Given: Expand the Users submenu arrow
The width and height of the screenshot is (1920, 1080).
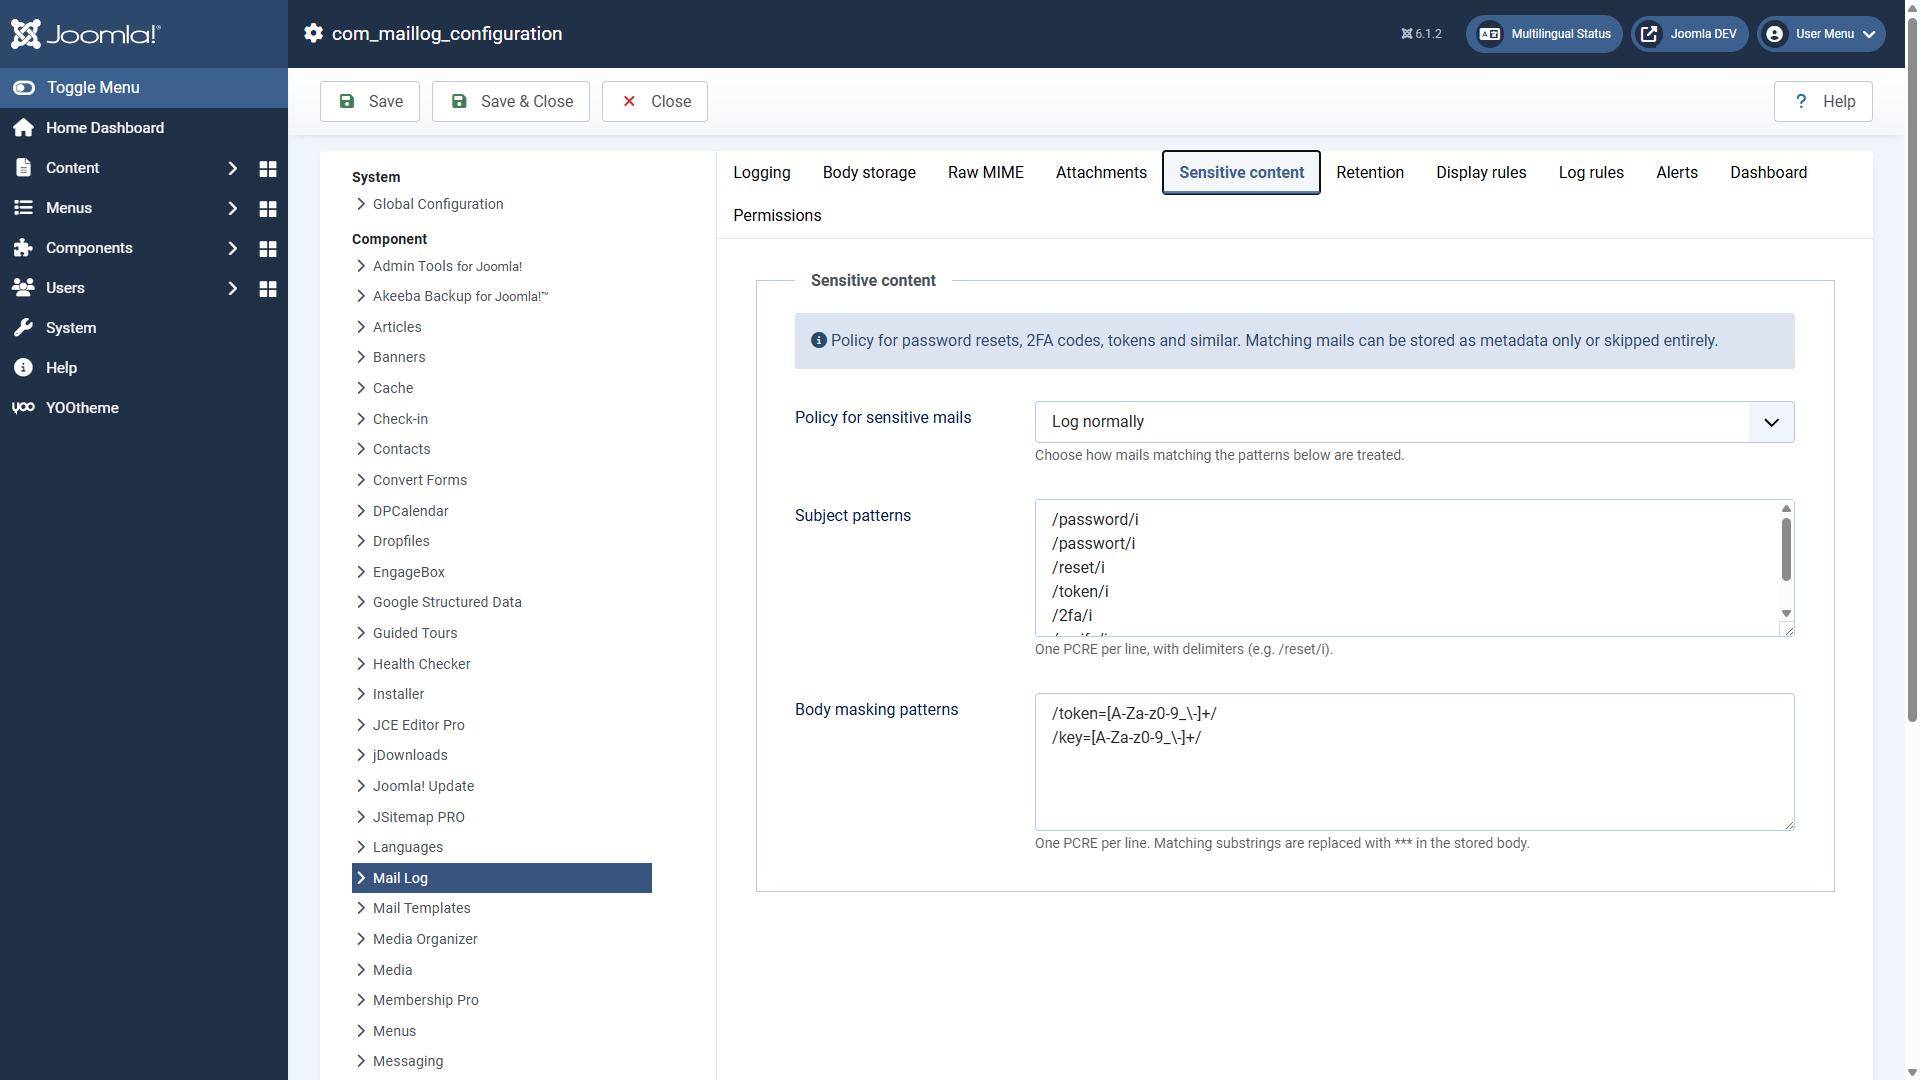Looking at the screenshot, I should (232, 288).
